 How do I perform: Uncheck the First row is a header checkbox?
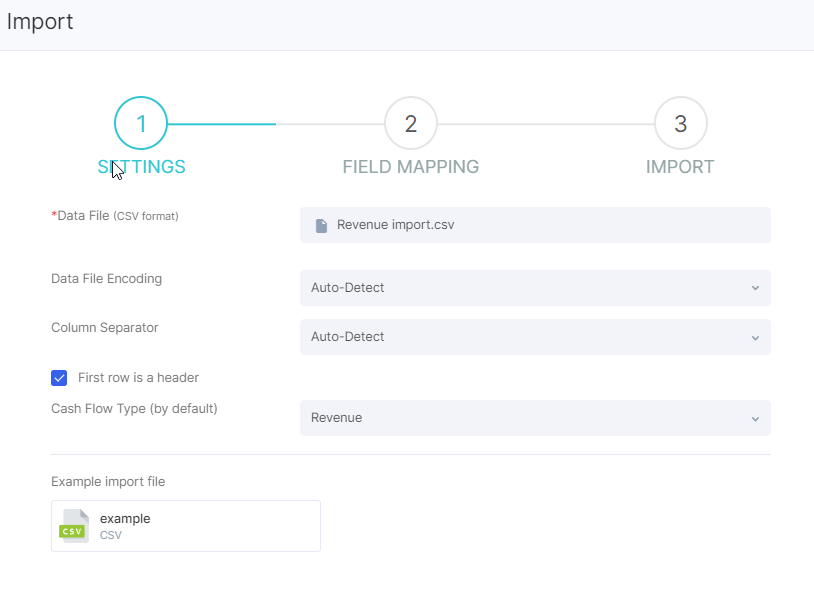pos(59,378)
